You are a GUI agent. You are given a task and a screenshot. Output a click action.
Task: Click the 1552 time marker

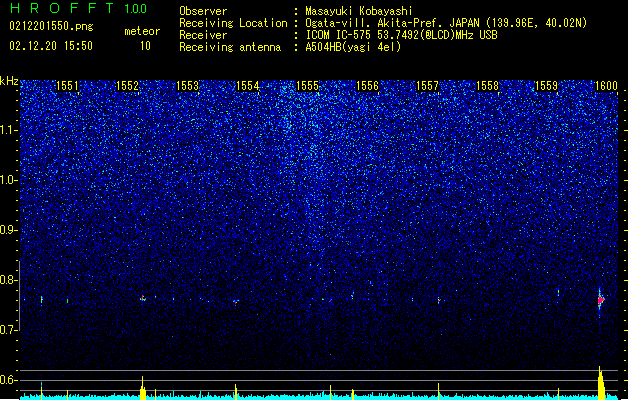pyautogui.click(x=127, y=86)
